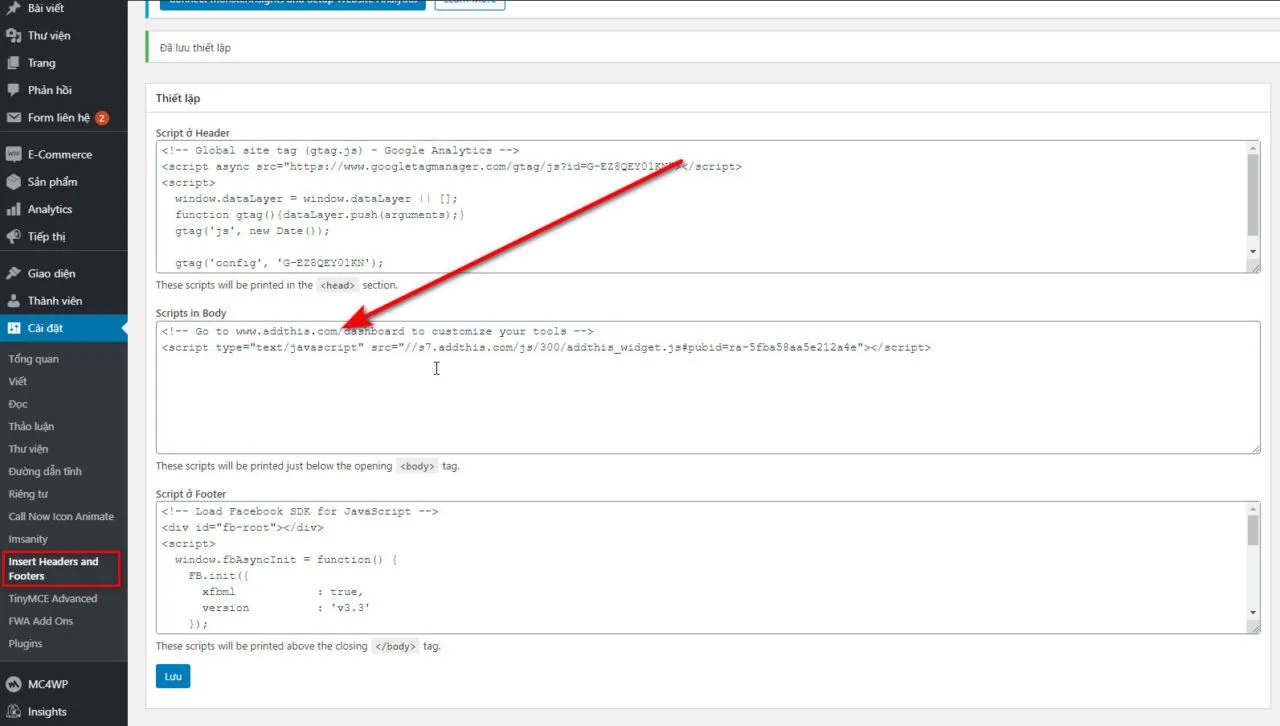Viewport: 1280px width, 726px height.
Task: Click the settings icon beside Cài đặt
Action: click(x=13, y=328)
